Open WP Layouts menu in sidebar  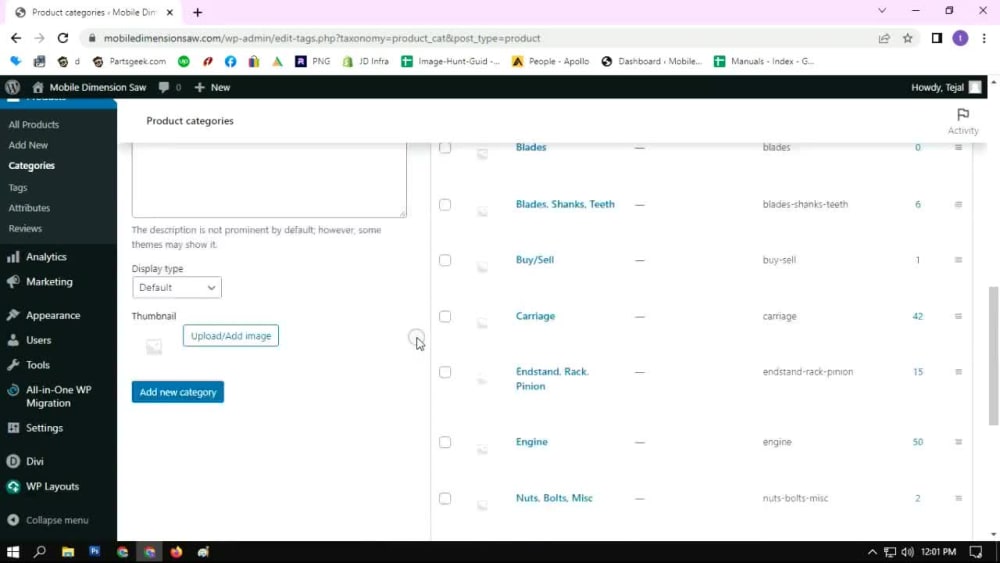pos(52,486)
